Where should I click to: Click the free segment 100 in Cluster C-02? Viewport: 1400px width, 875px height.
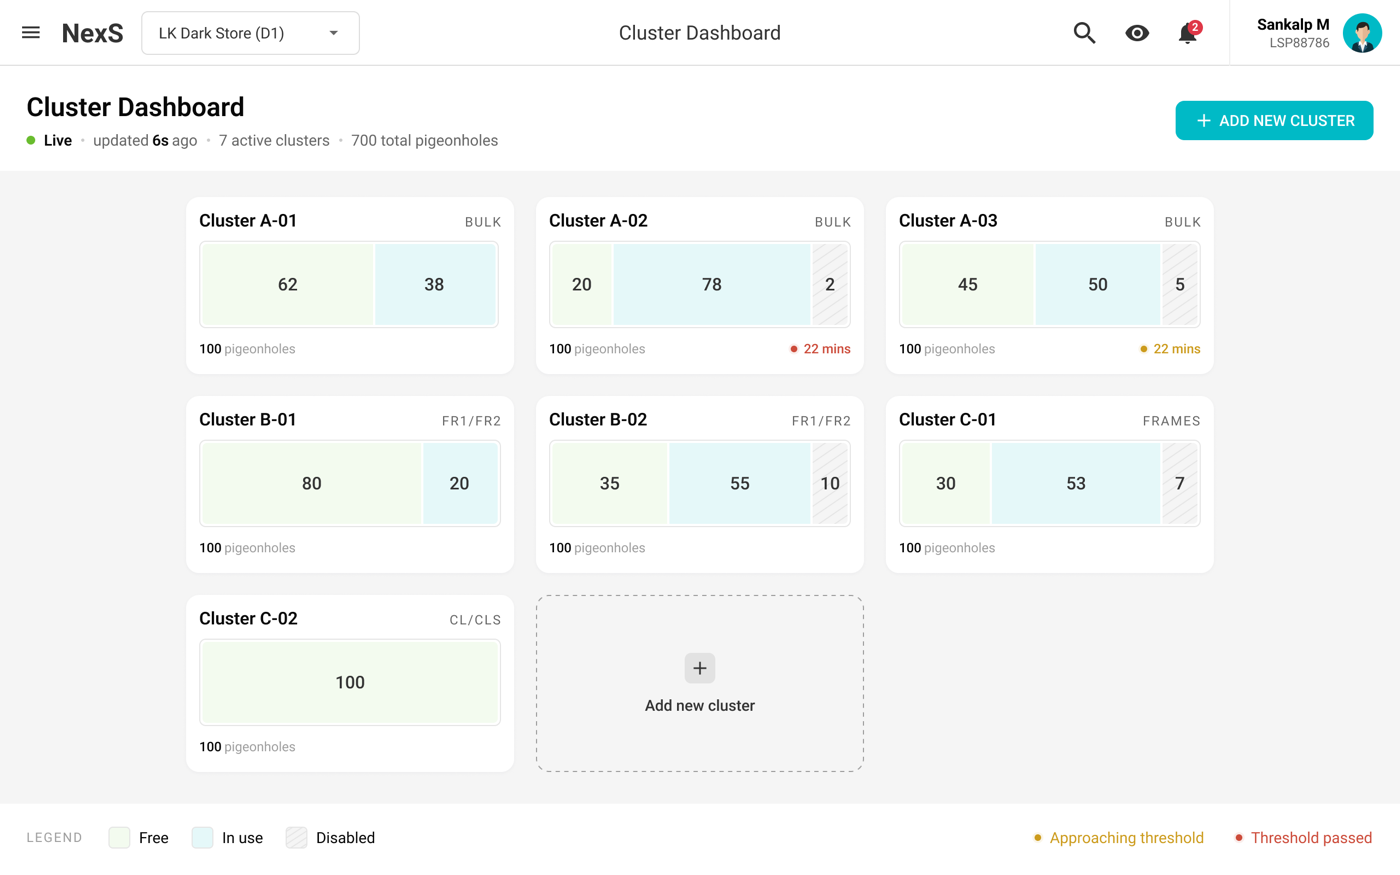point(350,682)
